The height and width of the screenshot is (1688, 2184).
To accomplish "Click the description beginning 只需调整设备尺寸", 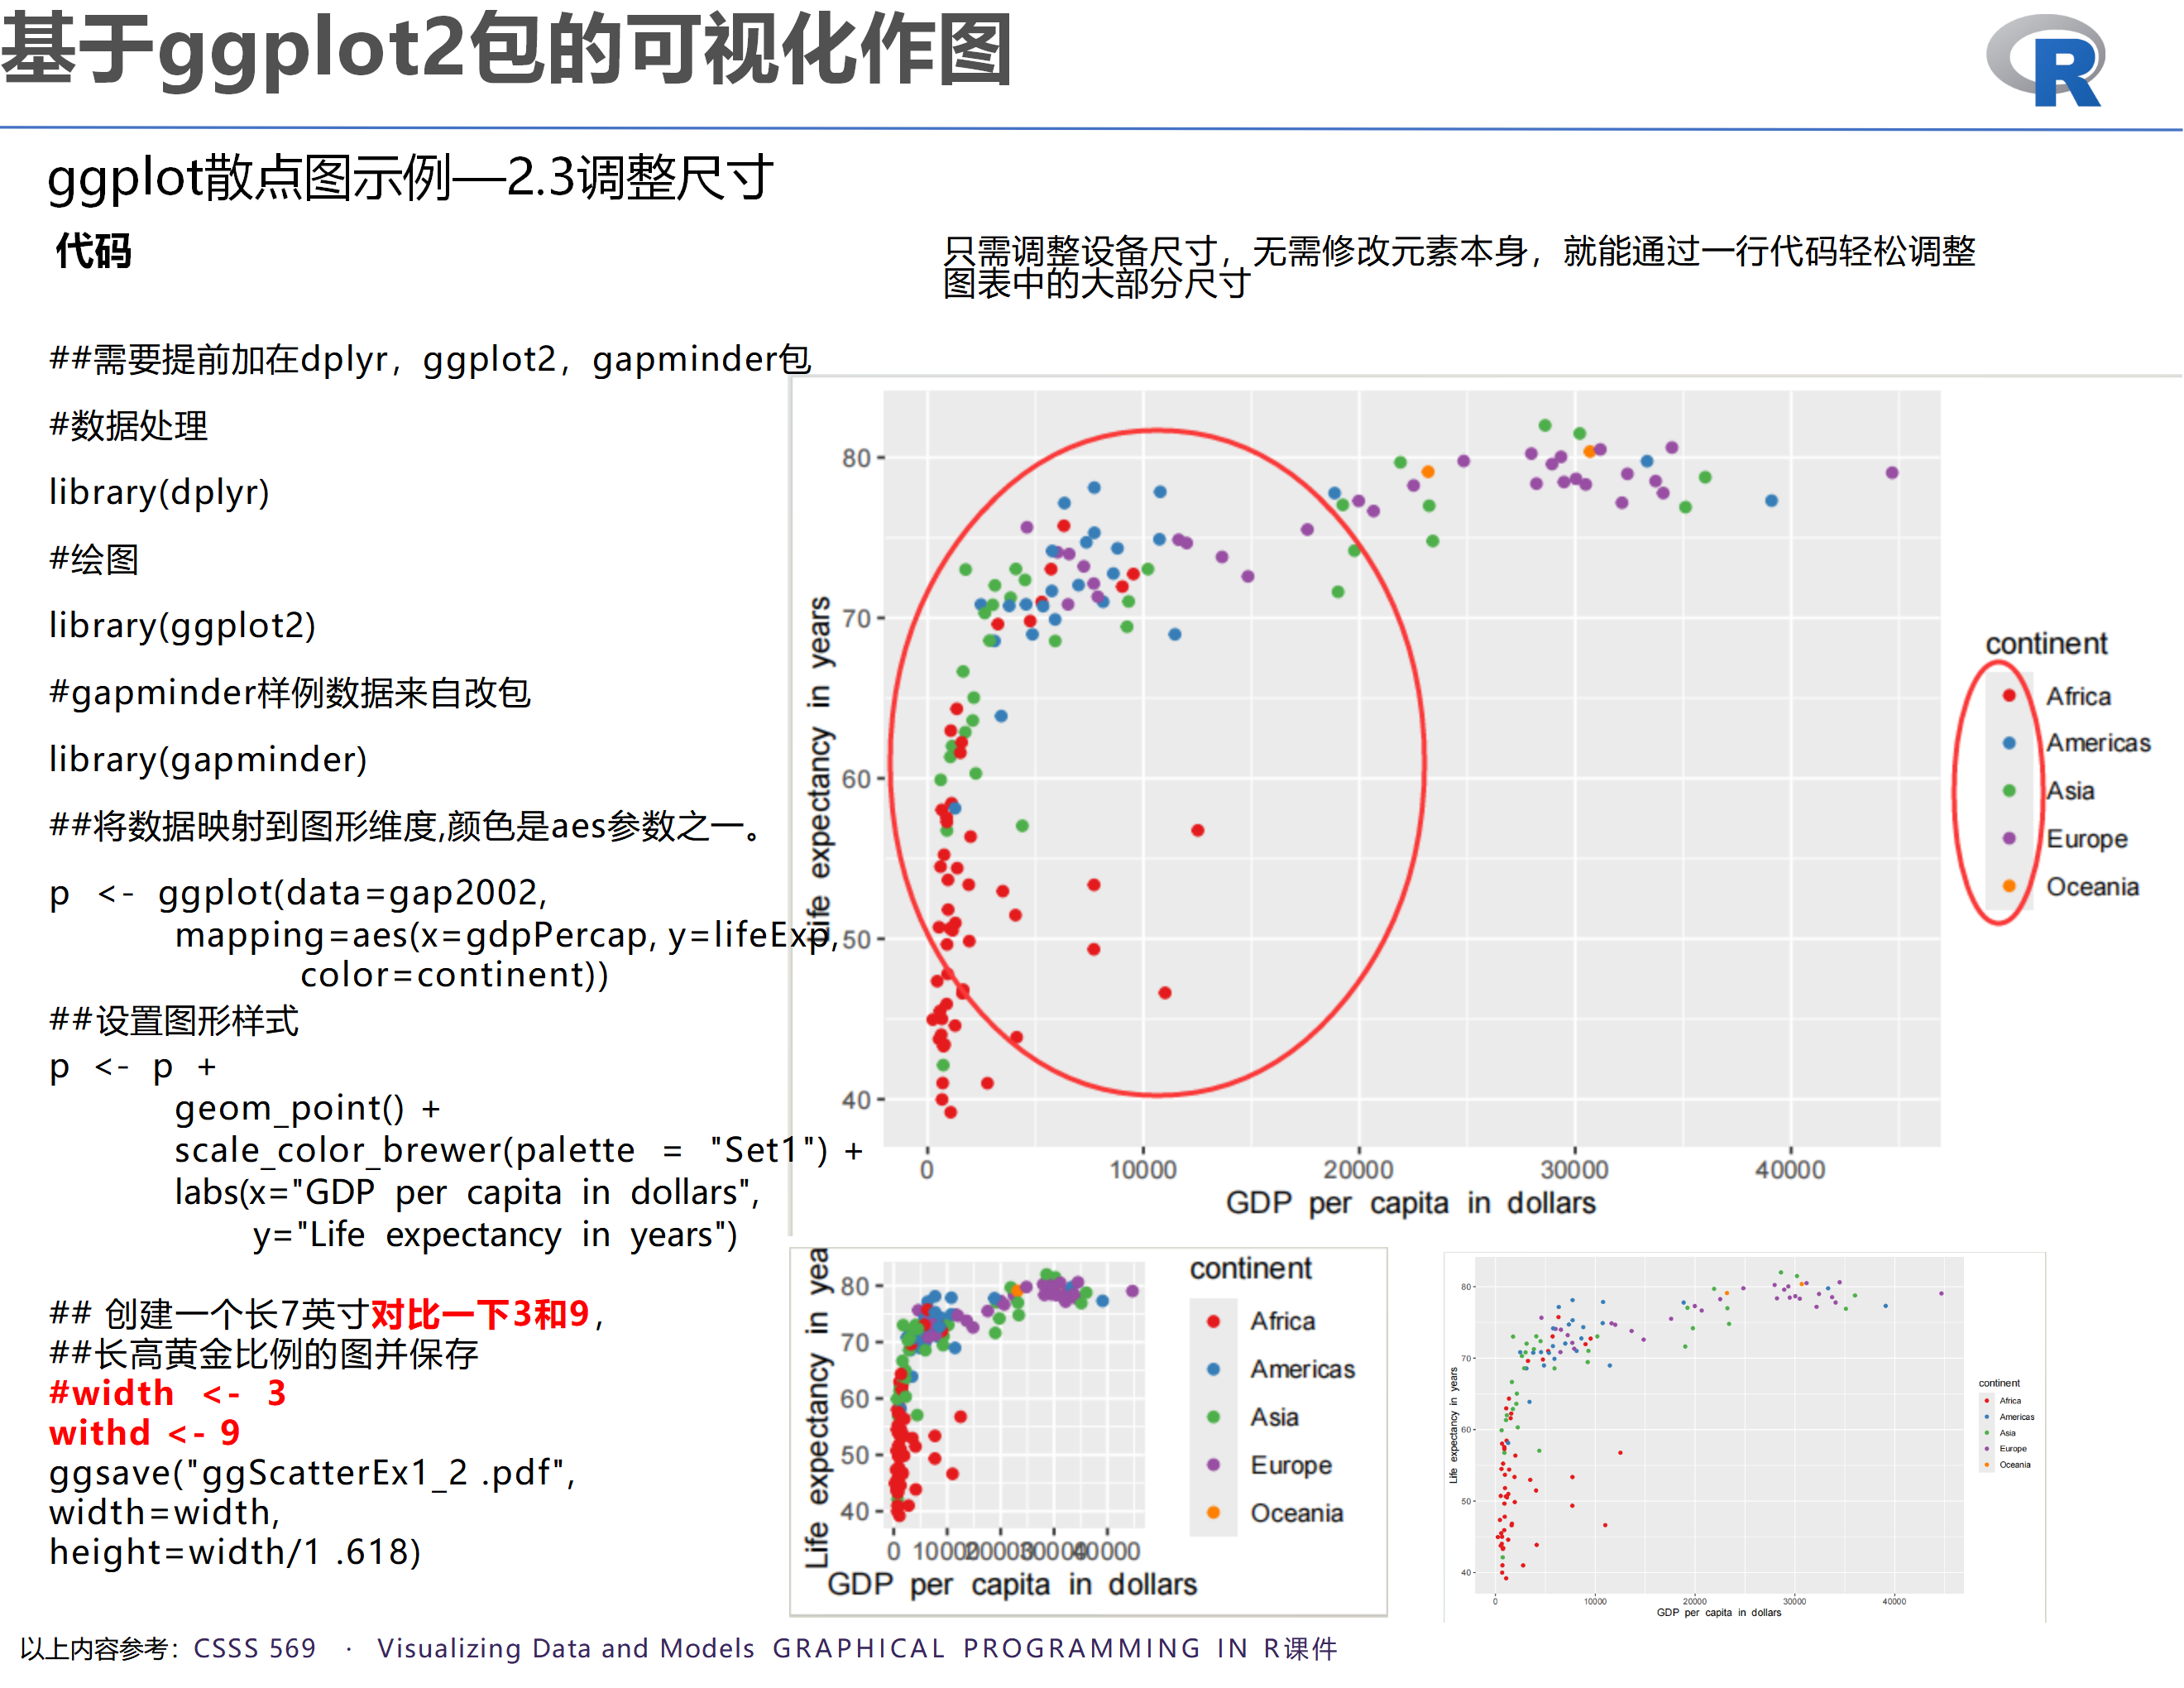I will click(x=1459, y=267).
